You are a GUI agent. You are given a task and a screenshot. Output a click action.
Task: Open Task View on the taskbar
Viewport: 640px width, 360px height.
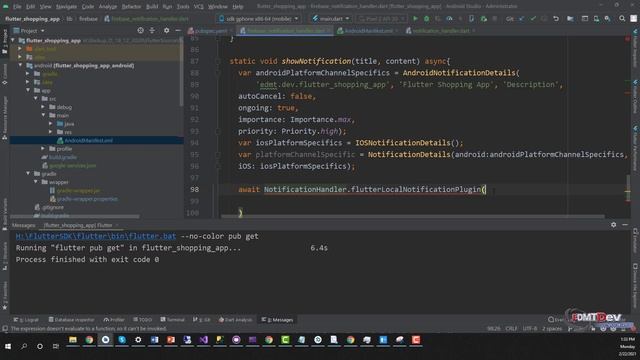56,346
